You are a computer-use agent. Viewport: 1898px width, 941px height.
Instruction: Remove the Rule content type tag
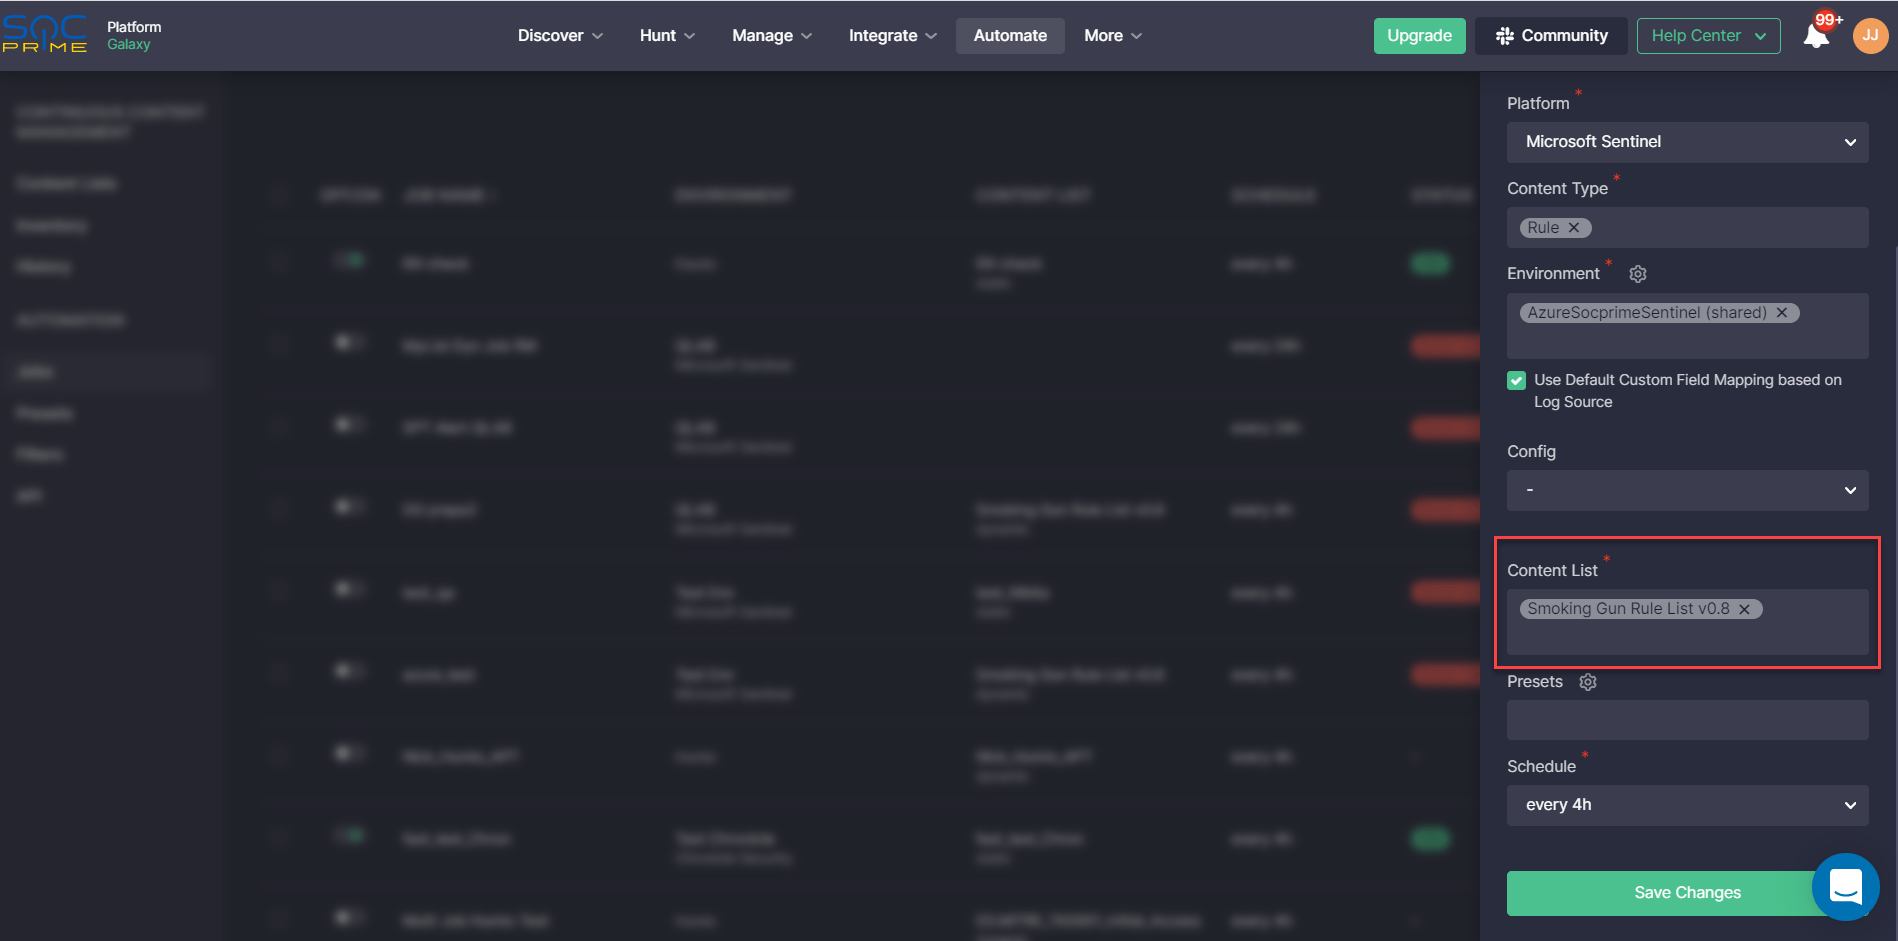tap(1574, 228)
